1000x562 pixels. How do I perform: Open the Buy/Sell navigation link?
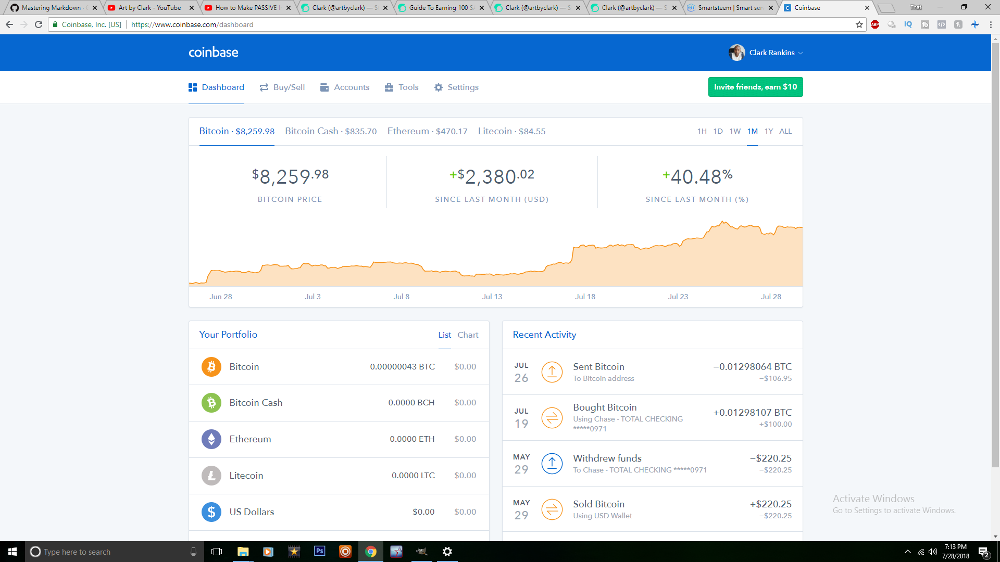point(282,87)
